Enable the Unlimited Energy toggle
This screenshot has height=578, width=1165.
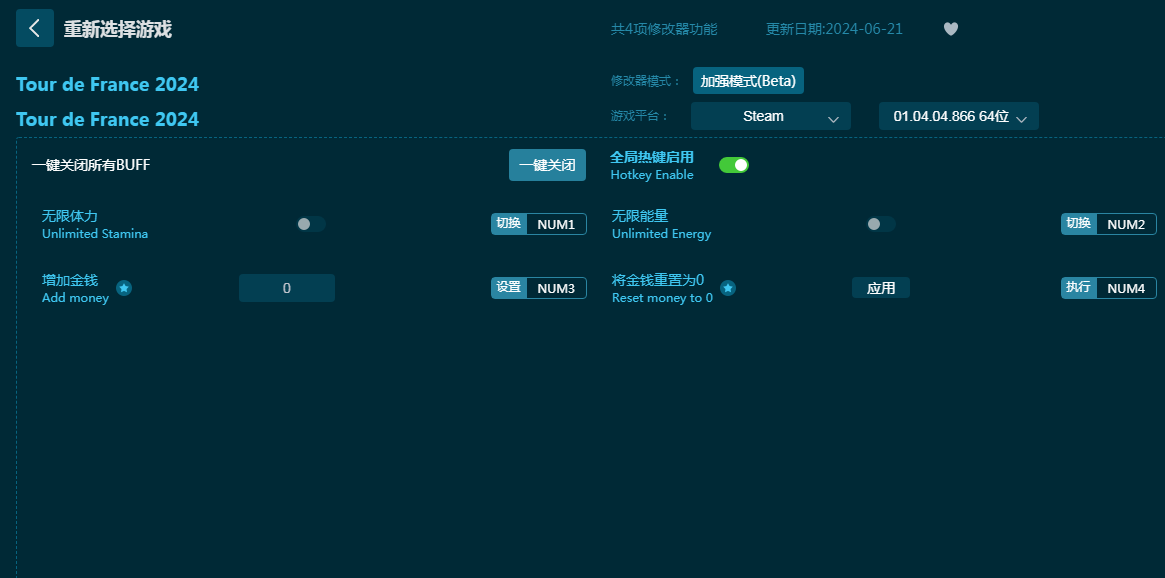tap(880, 224)
